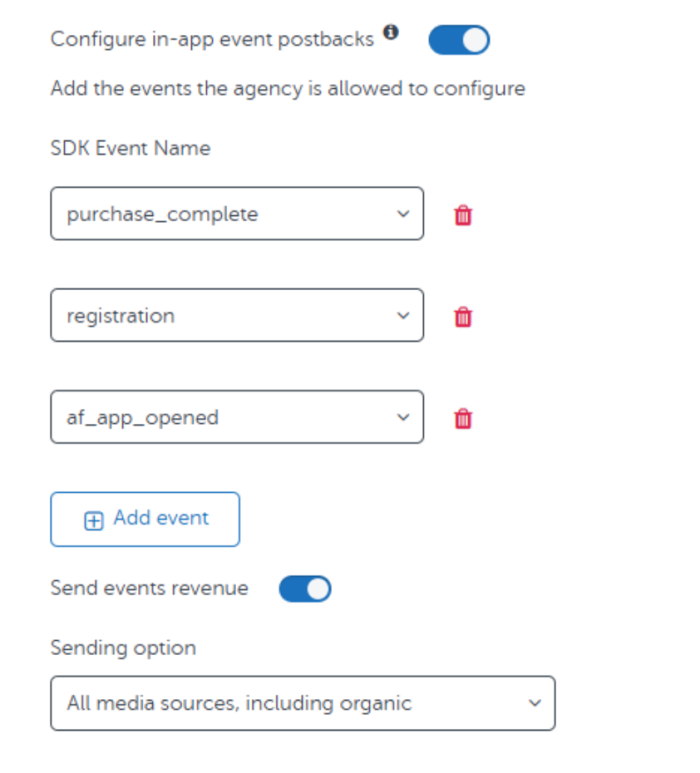Click the info icon beside in-app event postbacks
The width and height of the screenshot is (700, 773).
[391, 32]
